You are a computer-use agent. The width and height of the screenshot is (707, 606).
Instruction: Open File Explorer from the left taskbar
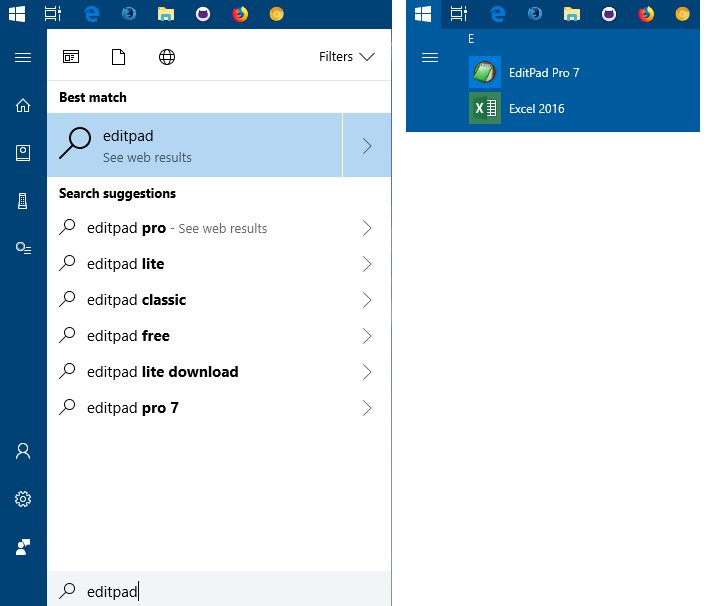[x=166, y=14]
